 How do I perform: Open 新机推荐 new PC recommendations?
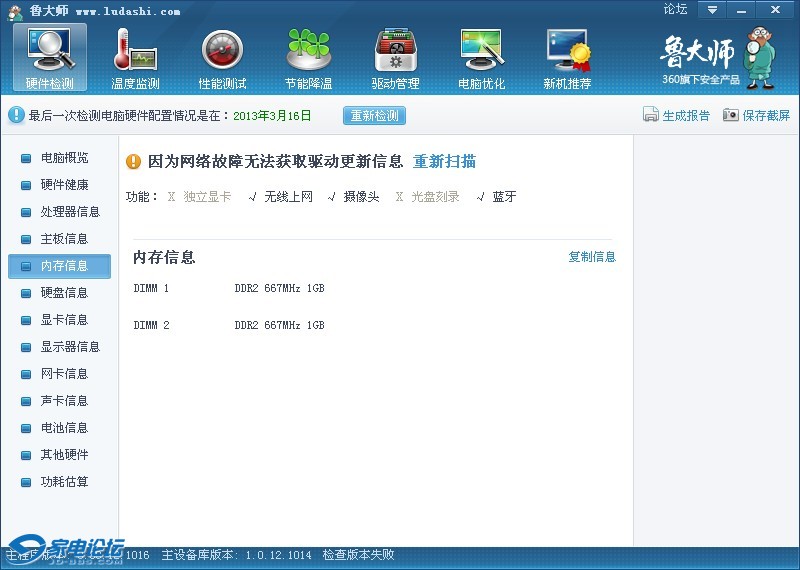coord(567,58)
